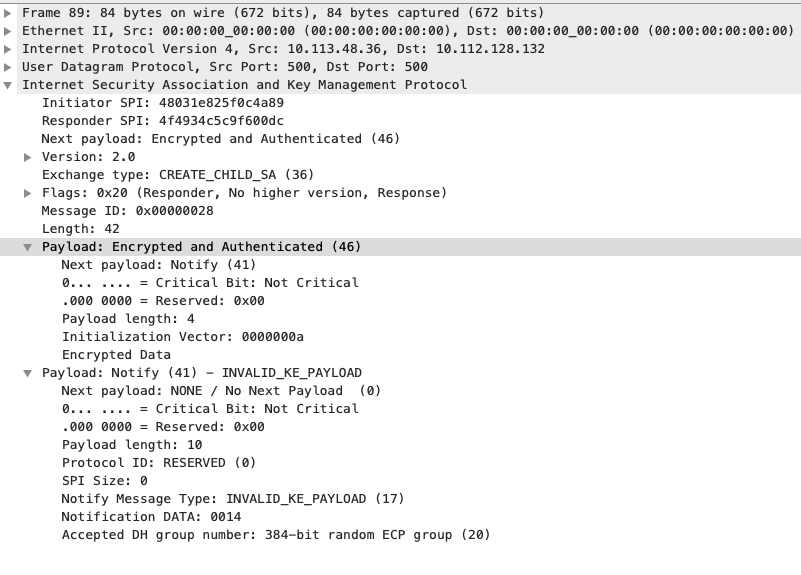Collapse the Notify INVALID_KE_PAYLOAD payload
This screenshot has height=575, width=801.
pyautogui.click(x=28, y=373)
